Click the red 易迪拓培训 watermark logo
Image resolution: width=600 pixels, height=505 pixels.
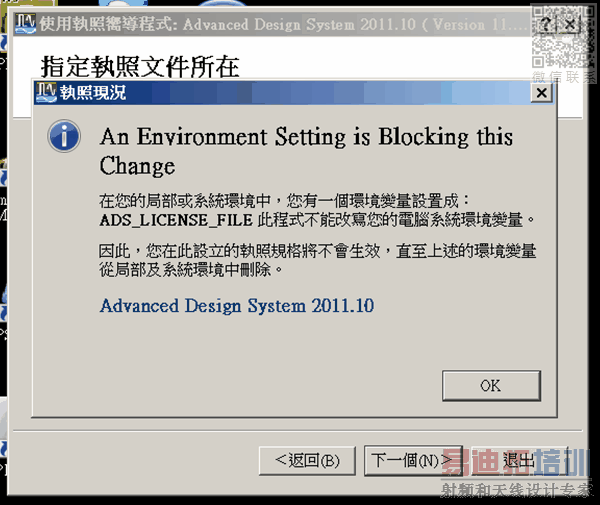click(517, 463)
